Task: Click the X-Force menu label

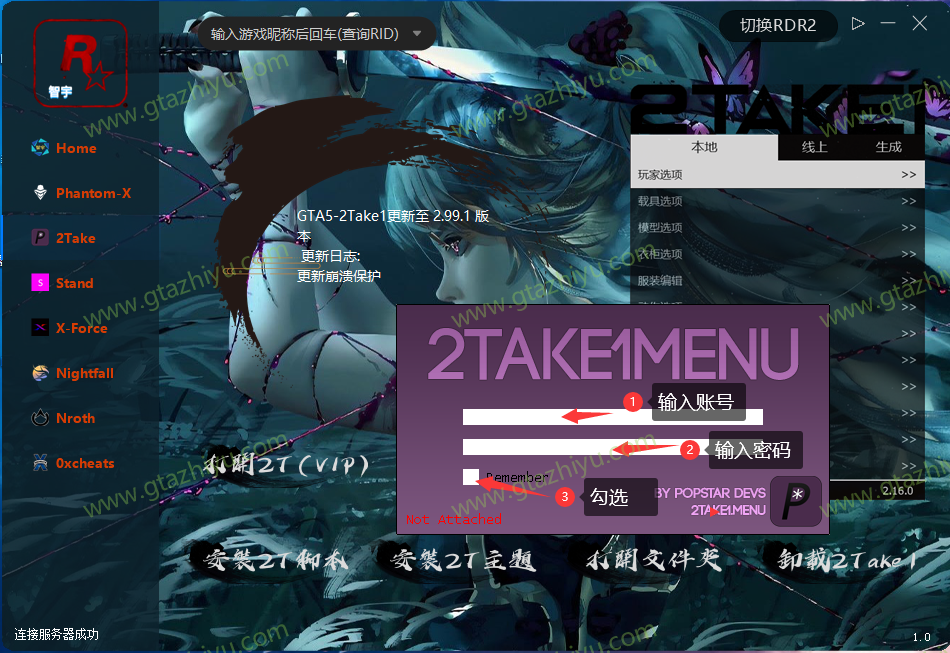Action: [x=82, y=328]
